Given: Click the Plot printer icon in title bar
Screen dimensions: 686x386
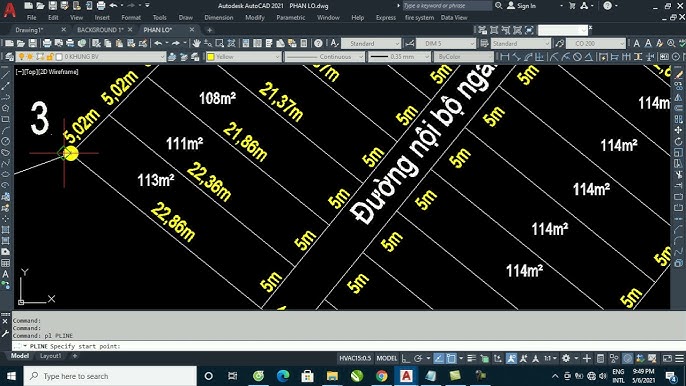Looking at the screenshot, I should tap(101, 6).
